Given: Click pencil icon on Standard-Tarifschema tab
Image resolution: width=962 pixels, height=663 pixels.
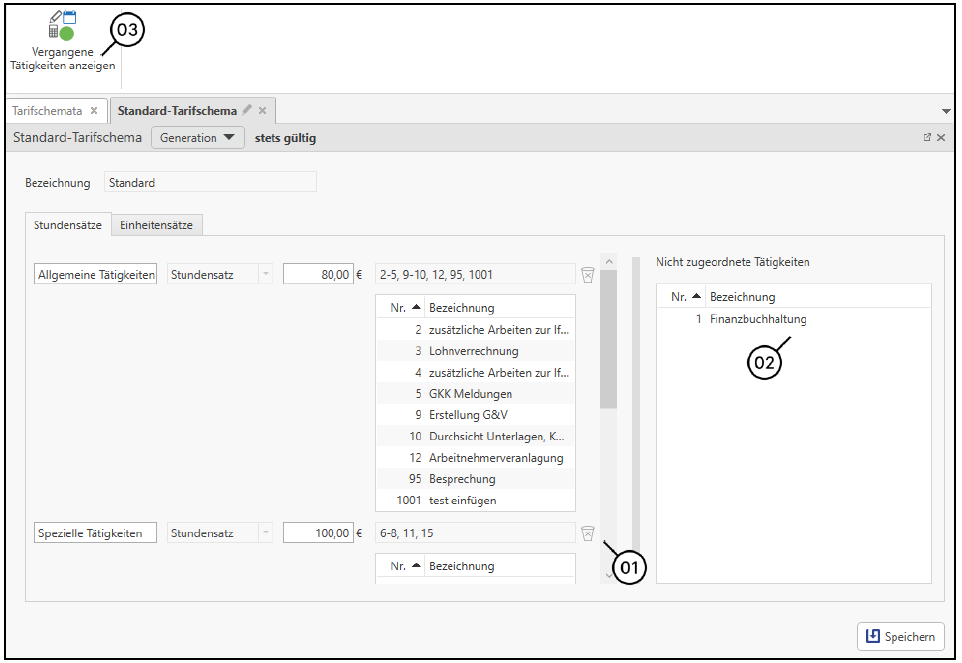Looking at the screenshot, I should click(247, 110).
